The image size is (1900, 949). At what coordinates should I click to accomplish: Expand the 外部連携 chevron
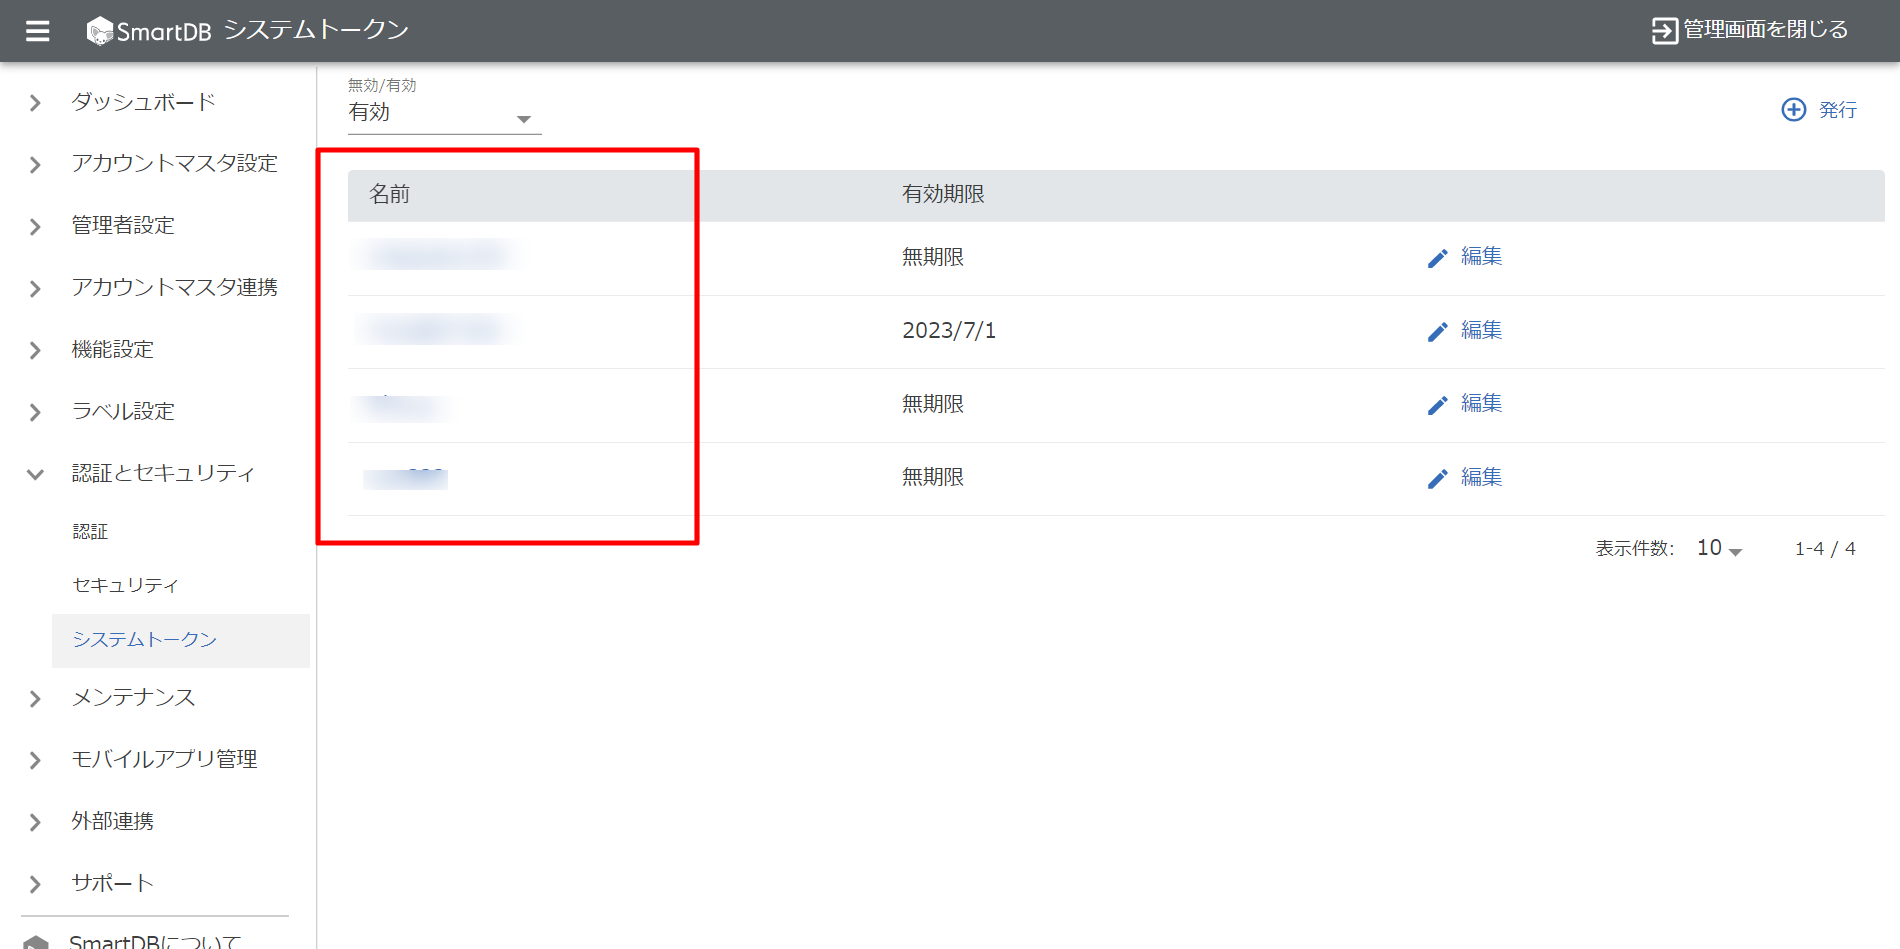click(x=35, y=822)
